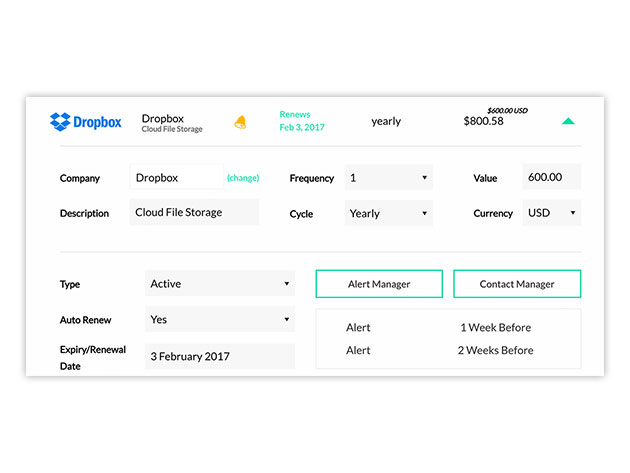Click the header's Cloud File Storage subtitle

pyautogui.click(x=172, y=129)
